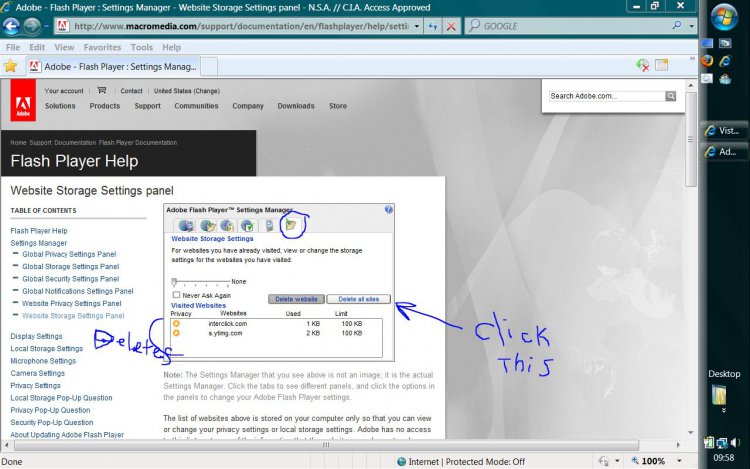
Task: Launch Internet Explorer from quick launch
Action: (x=726, y=61)
